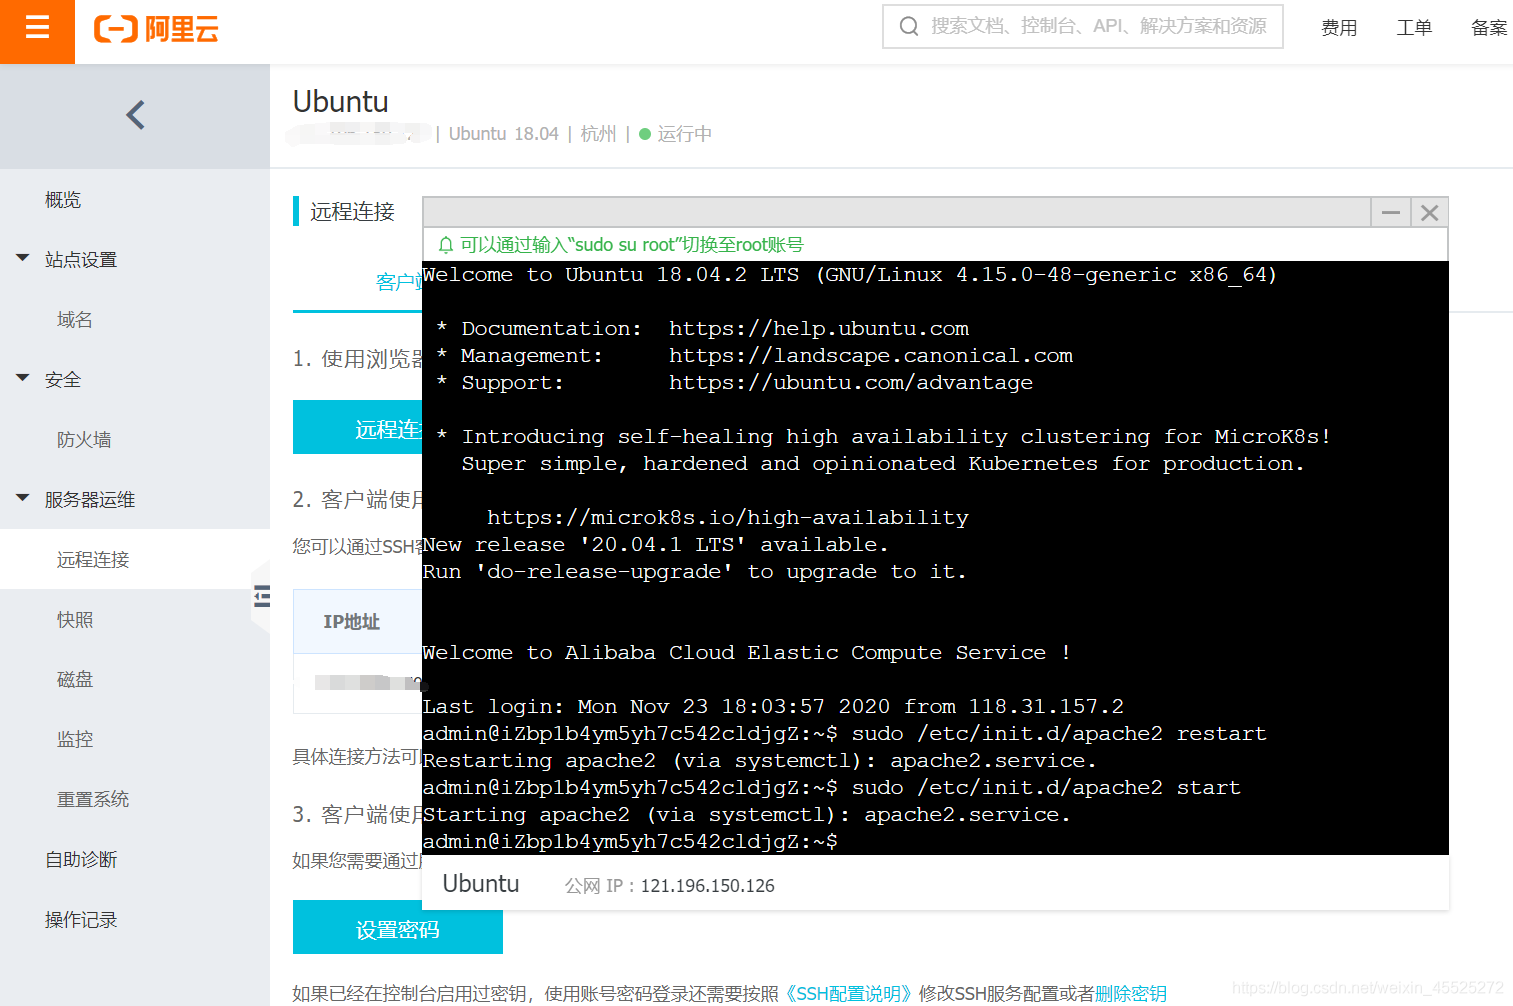Open 费用 in the top bar
1513x1006 pixels.
pos(1339,28)
